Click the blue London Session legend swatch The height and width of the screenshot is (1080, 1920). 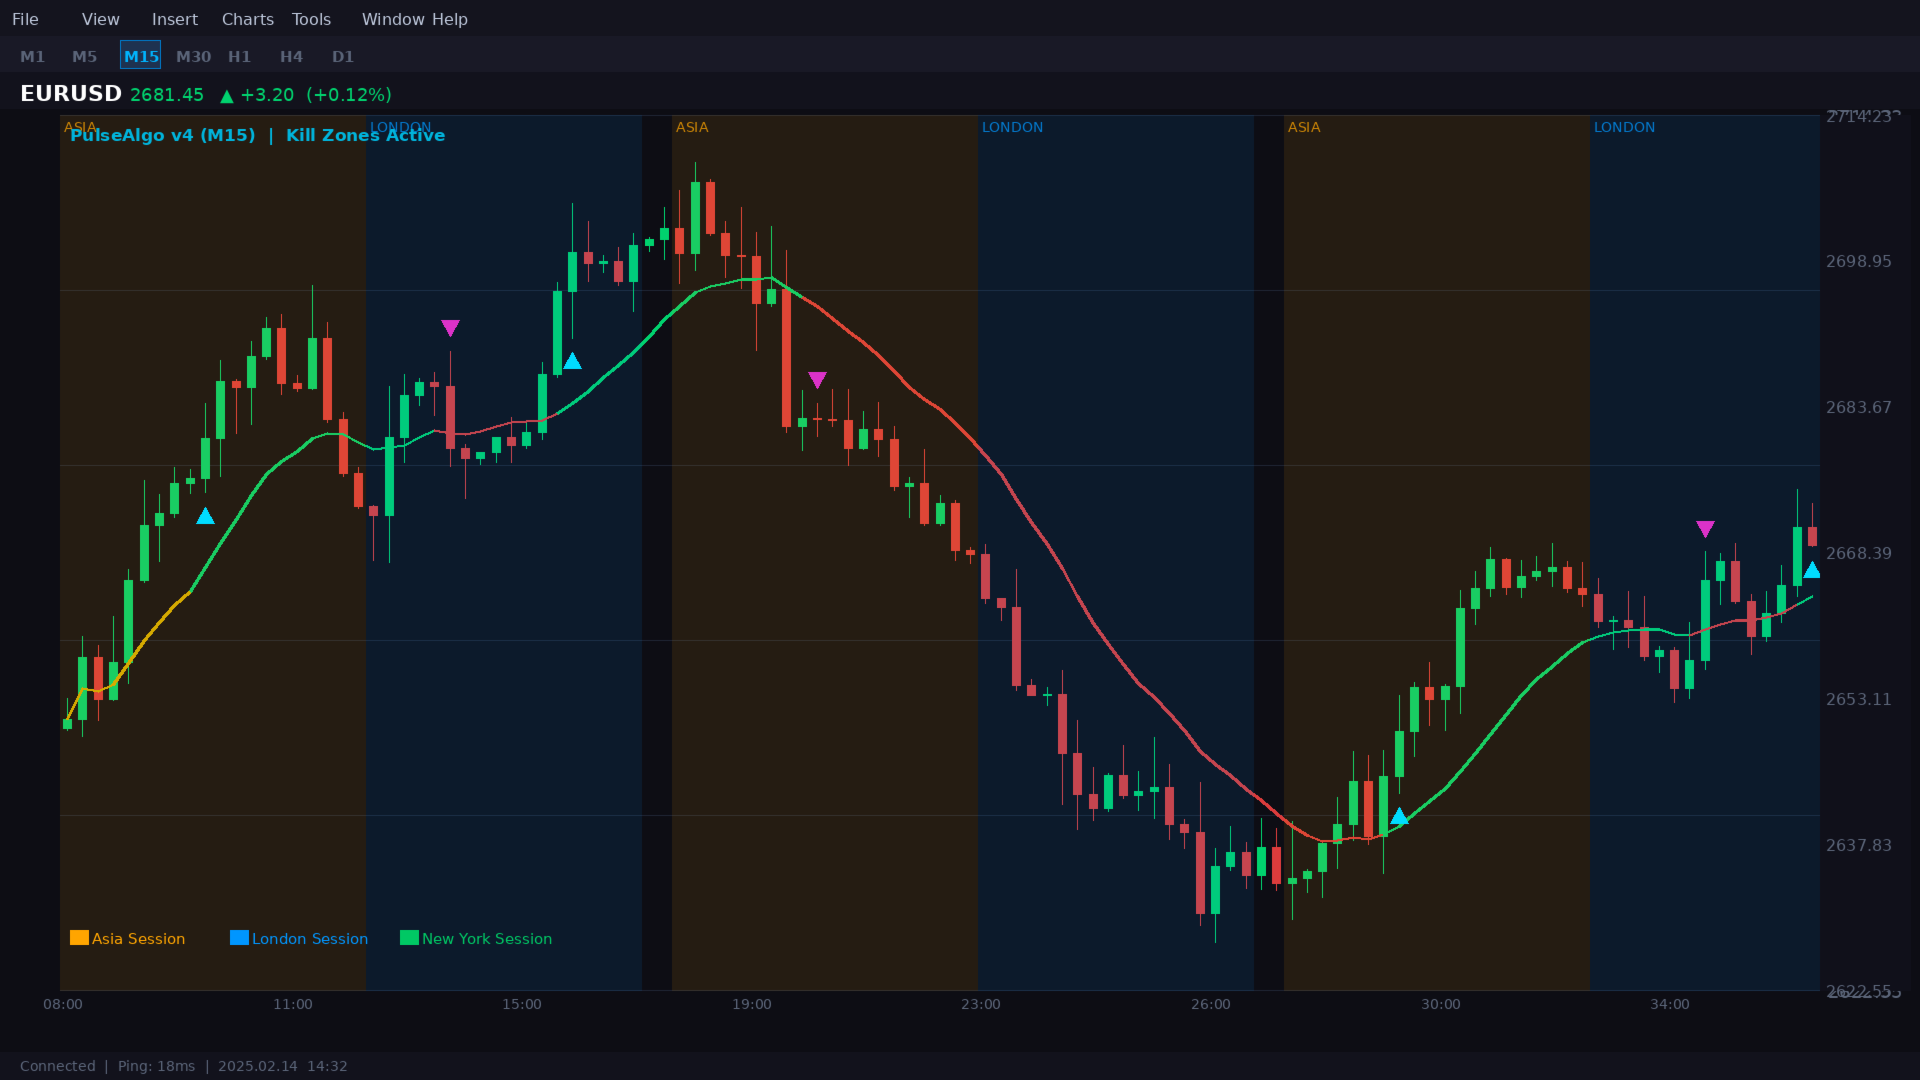click(x=239, y=938)
